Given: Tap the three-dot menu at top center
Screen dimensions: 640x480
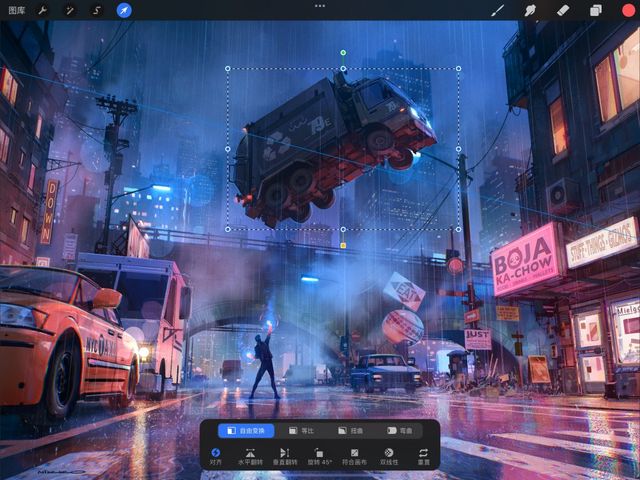Looking at the screenshot, I should (x=320, y=6).
